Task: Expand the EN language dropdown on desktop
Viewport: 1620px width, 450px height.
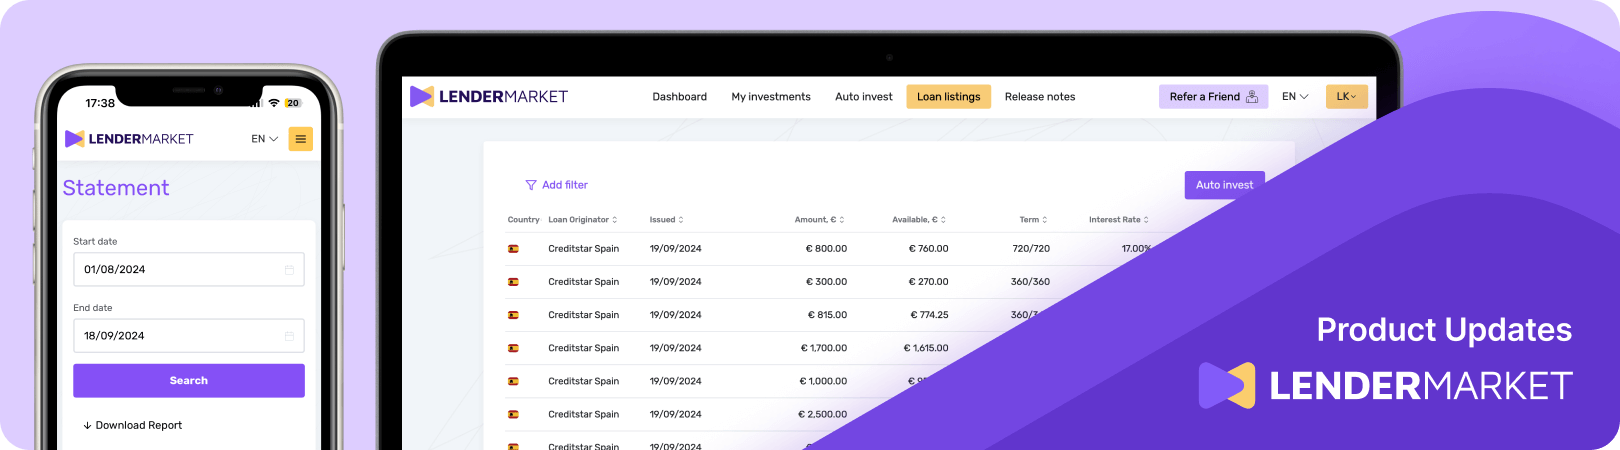Action: 1295,97
